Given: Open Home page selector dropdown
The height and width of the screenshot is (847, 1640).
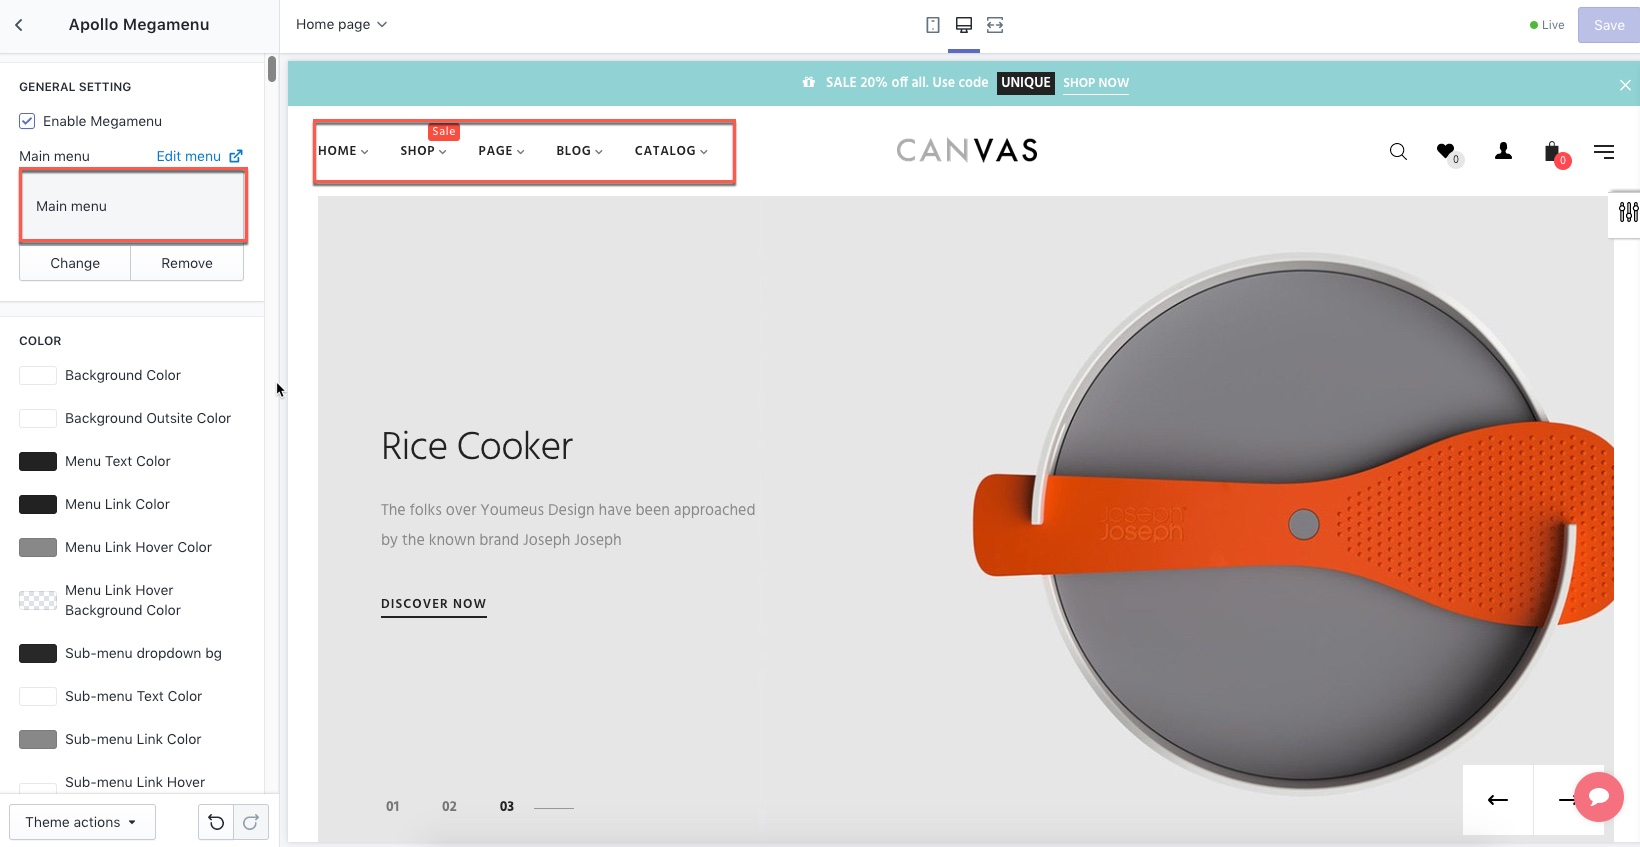Looking at the screenshot, I should pos(341,24).
